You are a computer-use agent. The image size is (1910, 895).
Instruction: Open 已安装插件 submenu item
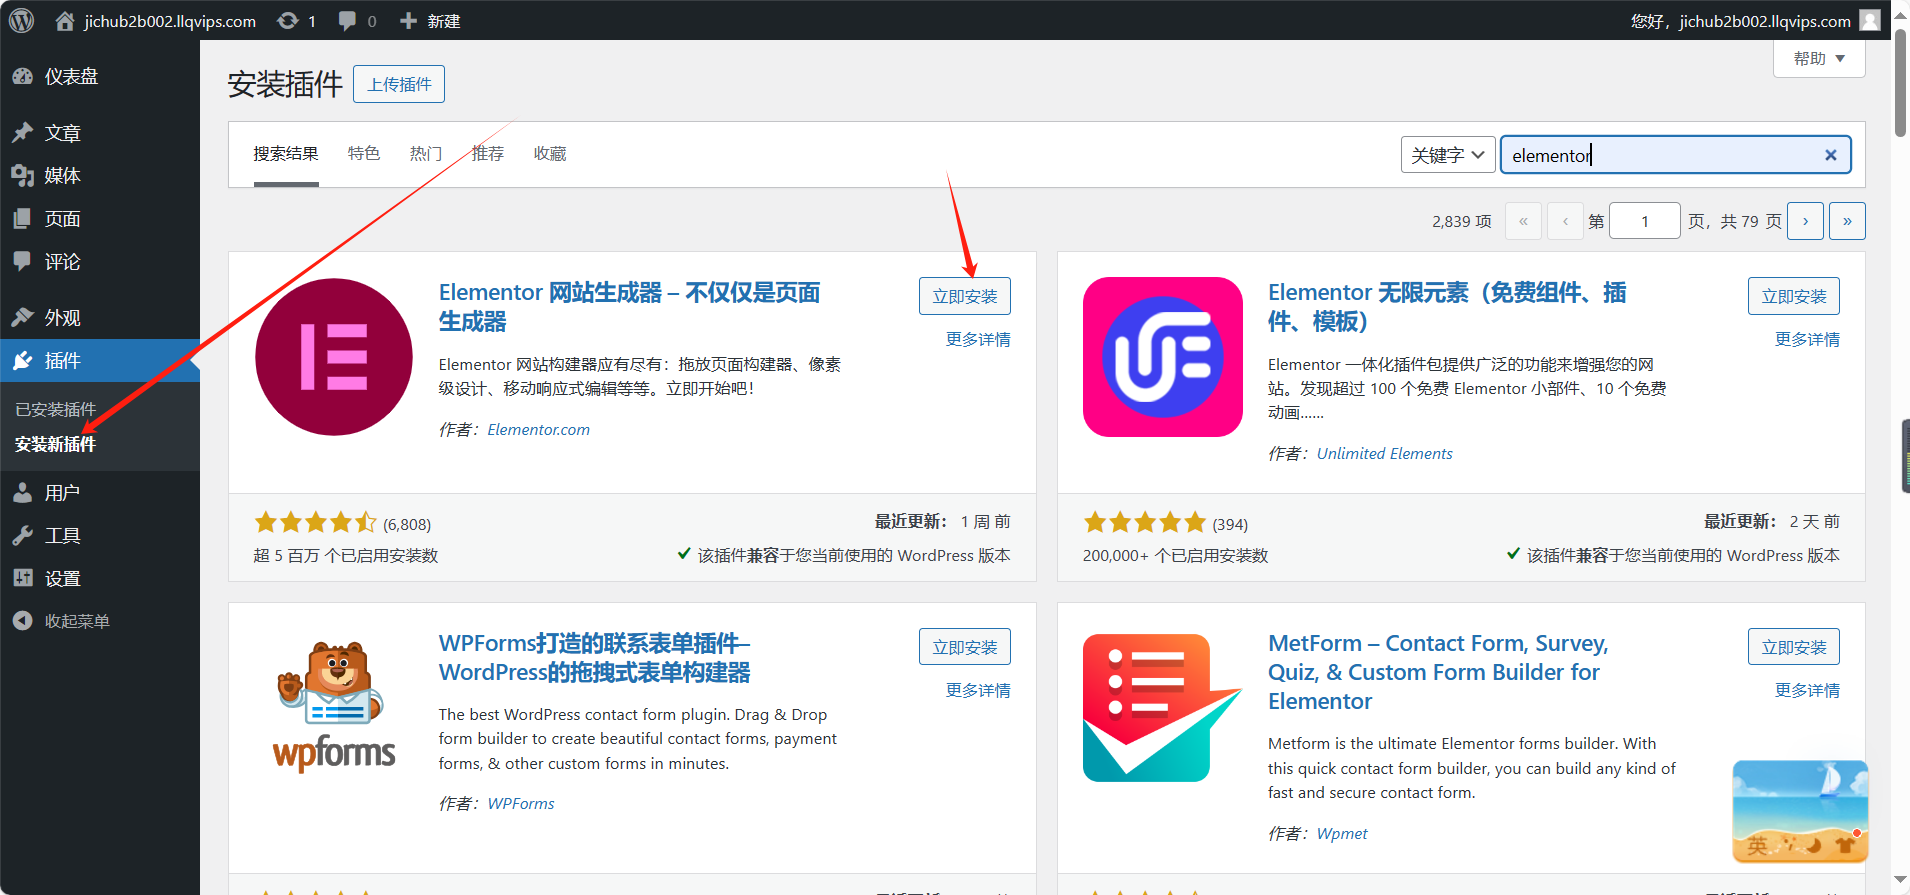tap(56, 409)
